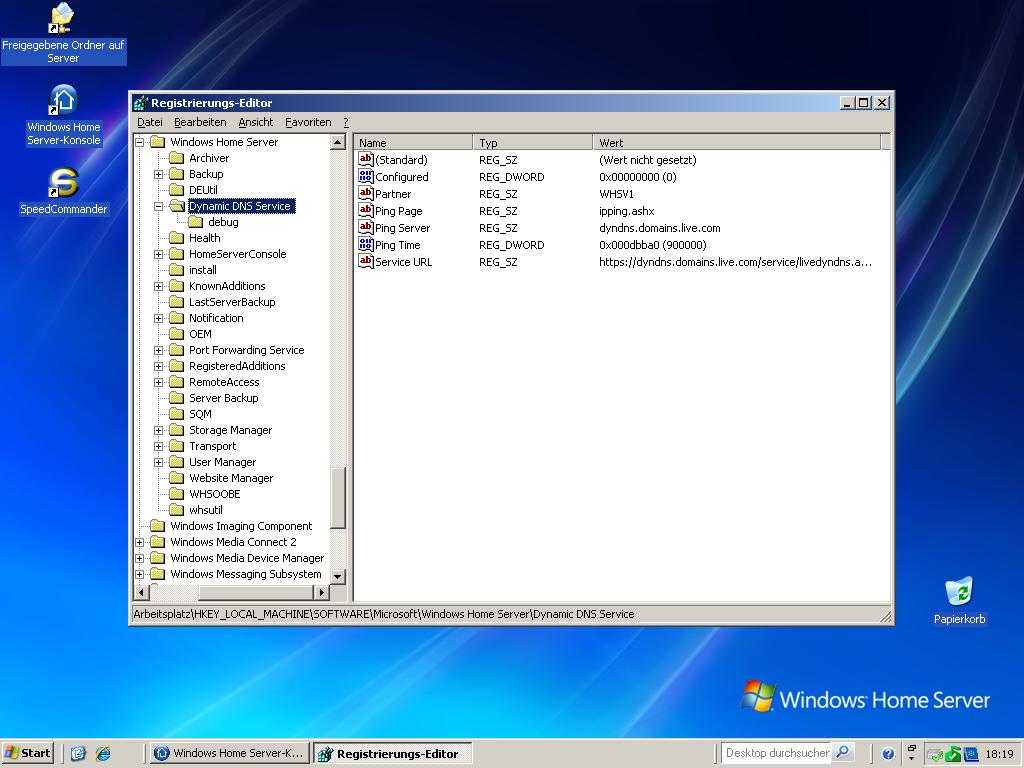
Task: Expand the Port Forwarding Service key
Action: (158, 350)
